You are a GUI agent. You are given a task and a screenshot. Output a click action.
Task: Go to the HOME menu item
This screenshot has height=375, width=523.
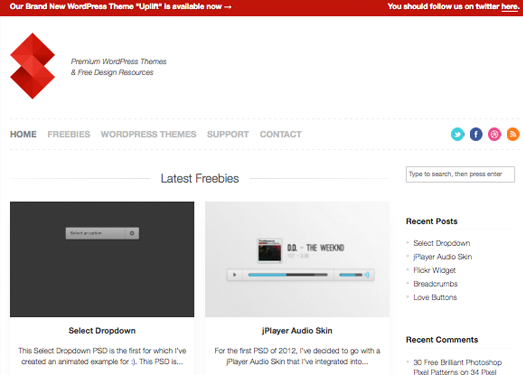click(23, 134)
